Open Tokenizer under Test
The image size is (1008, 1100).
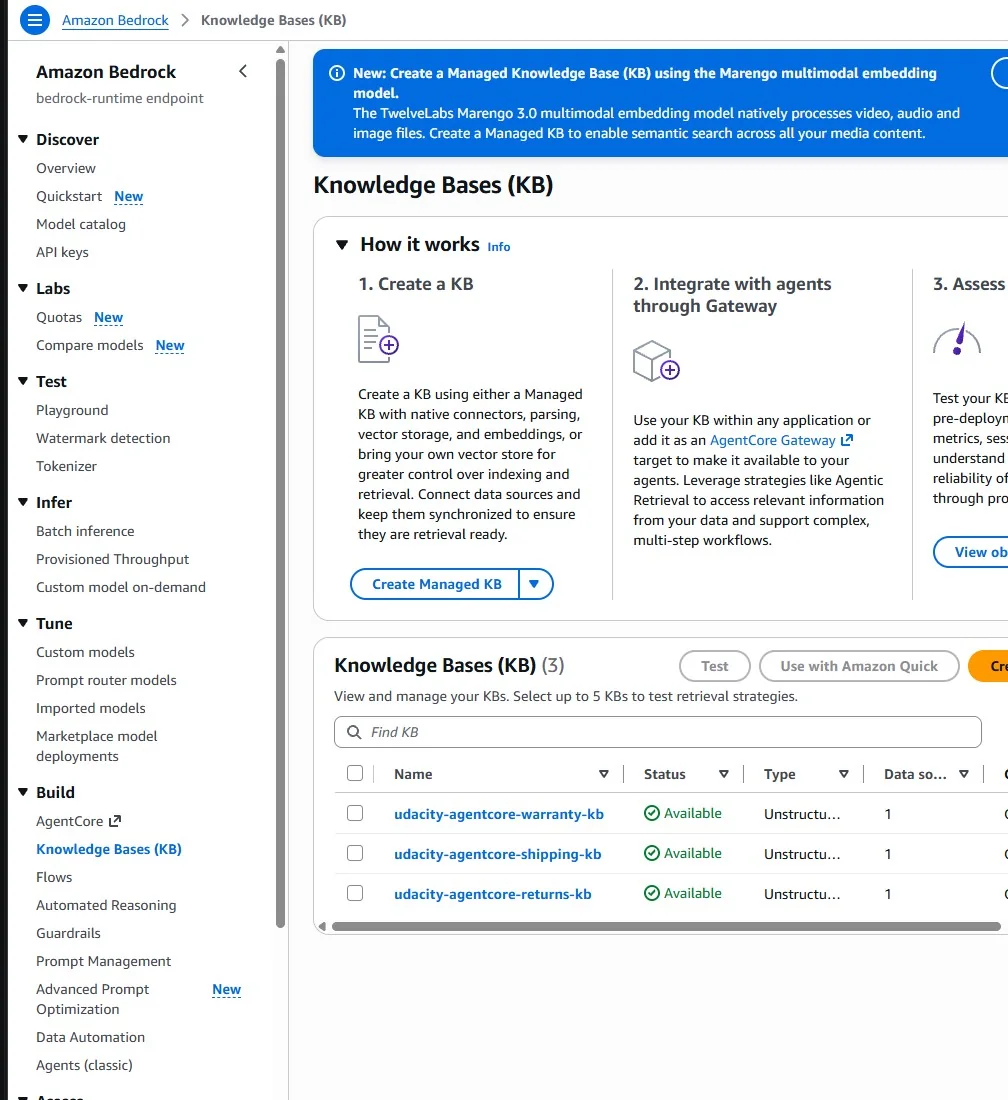coord(66,467)
